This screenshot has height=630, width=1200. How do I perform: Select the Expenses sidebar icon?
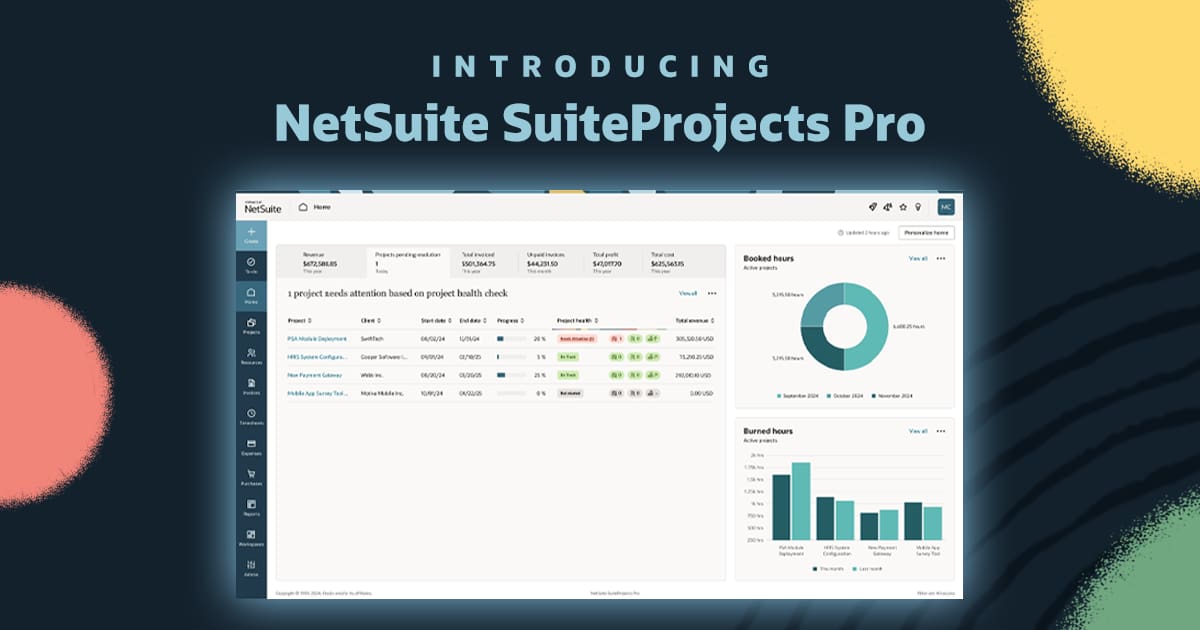[x=251, y=444]
